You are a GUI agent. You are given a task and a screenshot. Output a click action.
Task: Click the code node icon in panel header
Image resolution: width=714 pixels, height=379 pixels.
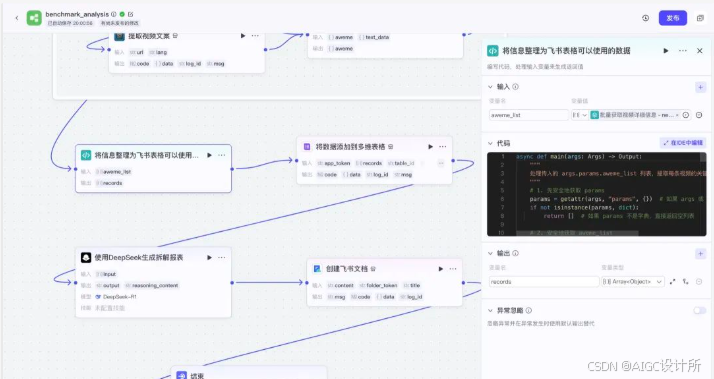(493, 51)
